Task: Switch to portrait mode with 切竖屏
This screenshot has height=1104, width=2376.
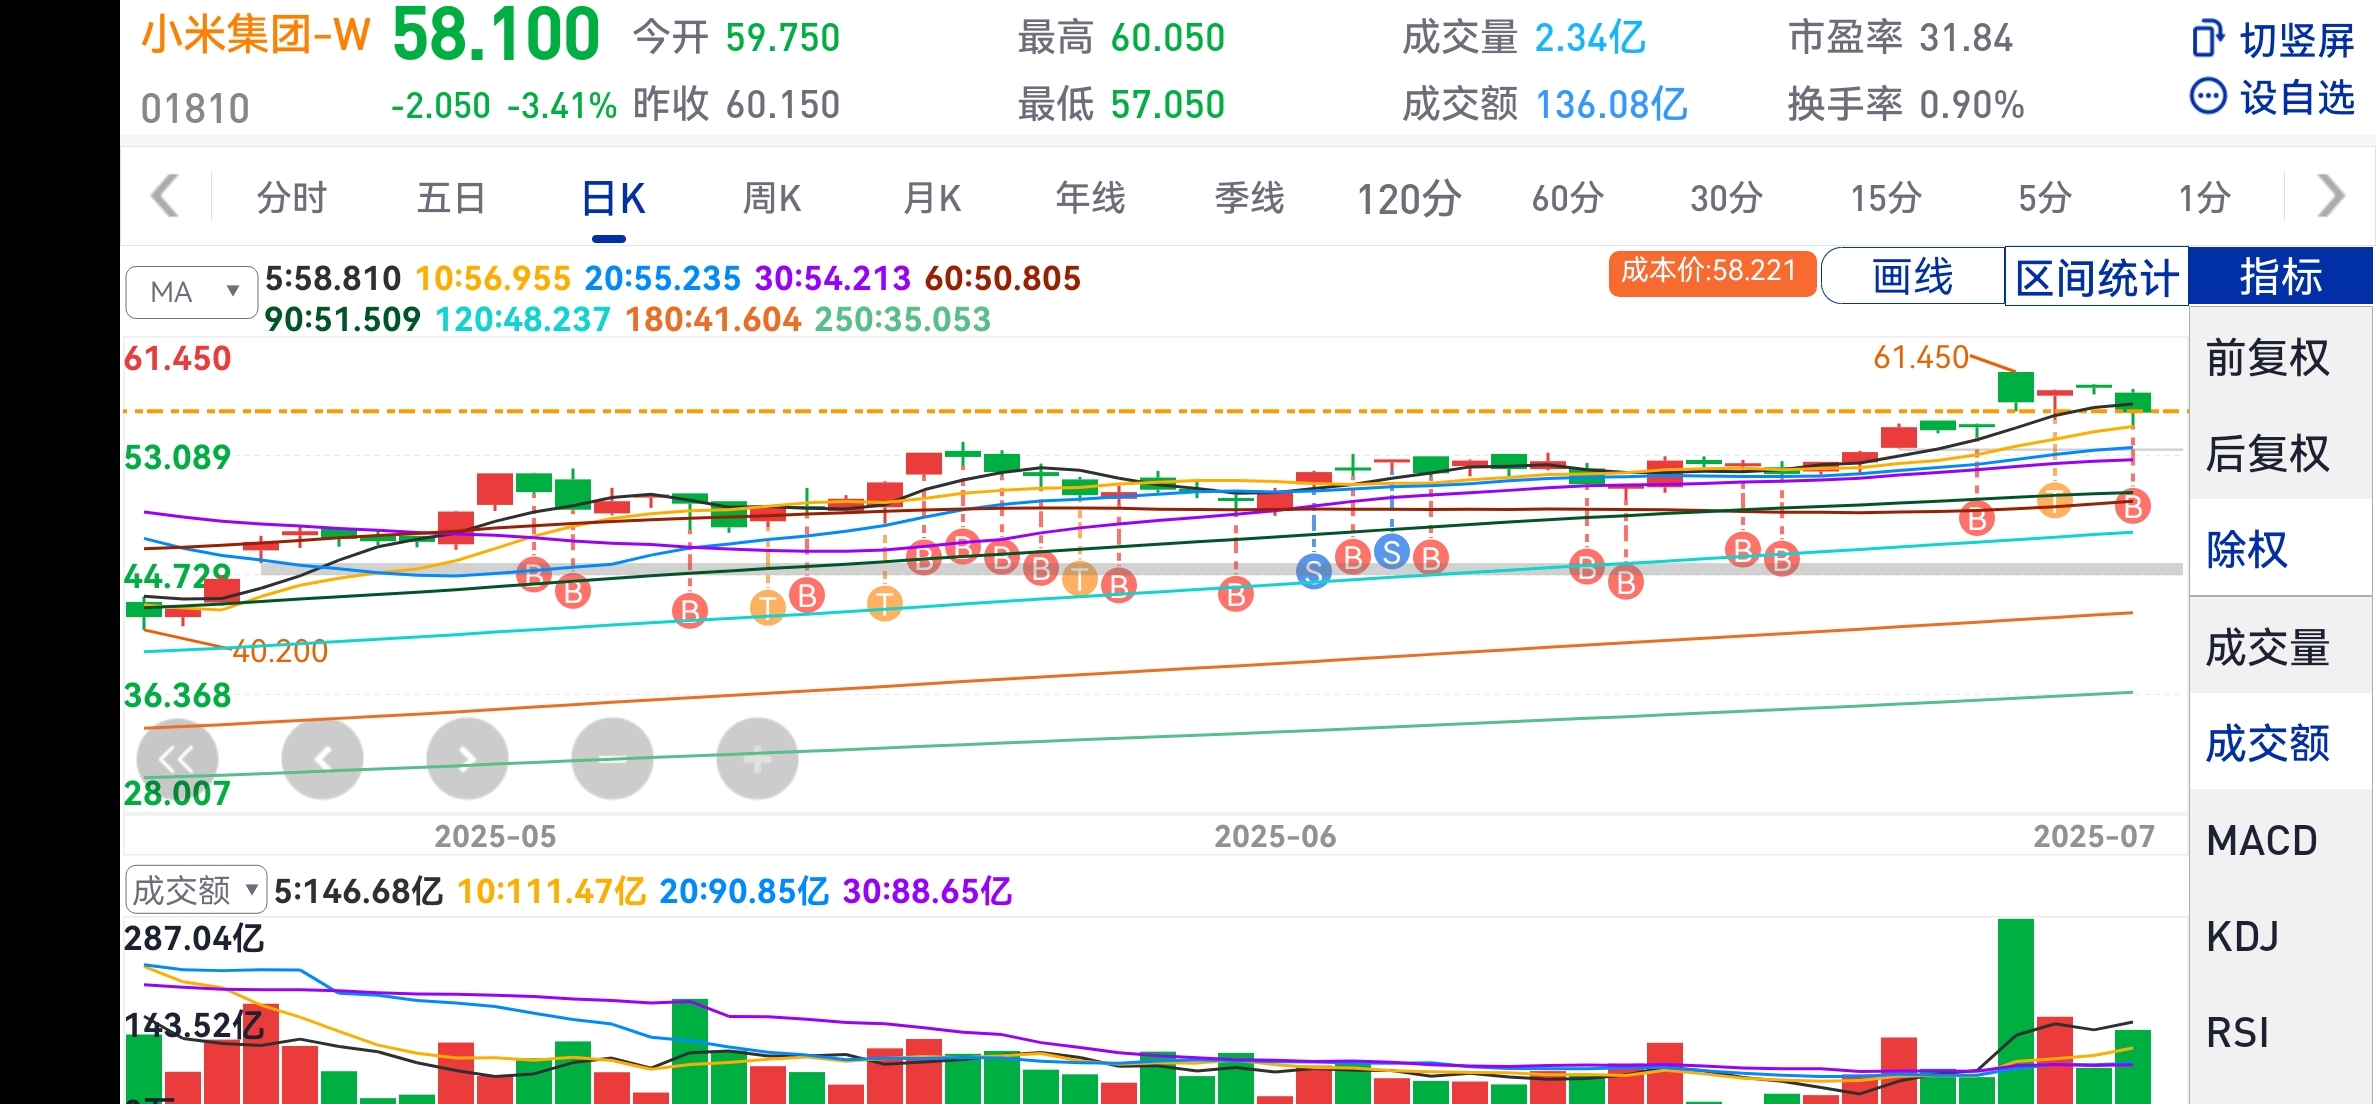Action: click(2272, 40)
